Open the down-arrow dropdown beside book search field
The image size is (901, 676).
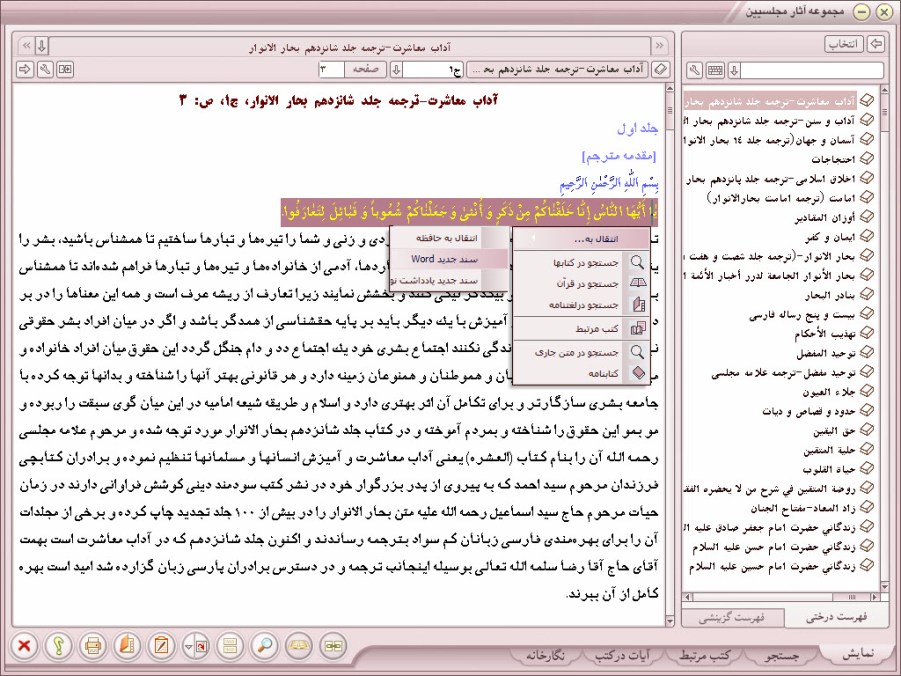point(734,71)
